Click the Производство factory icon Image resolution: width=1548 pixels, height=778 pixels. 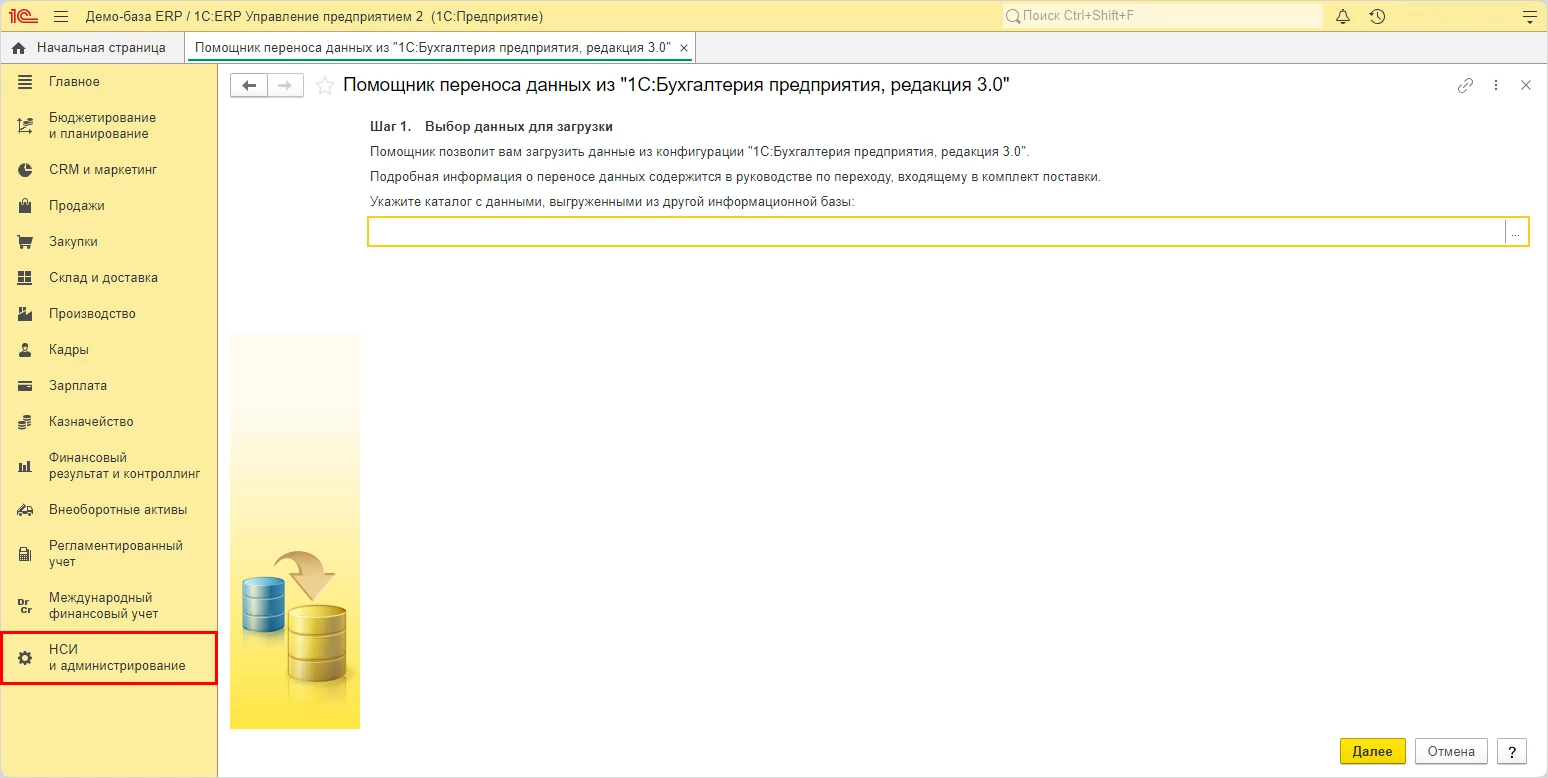[26, 314]
